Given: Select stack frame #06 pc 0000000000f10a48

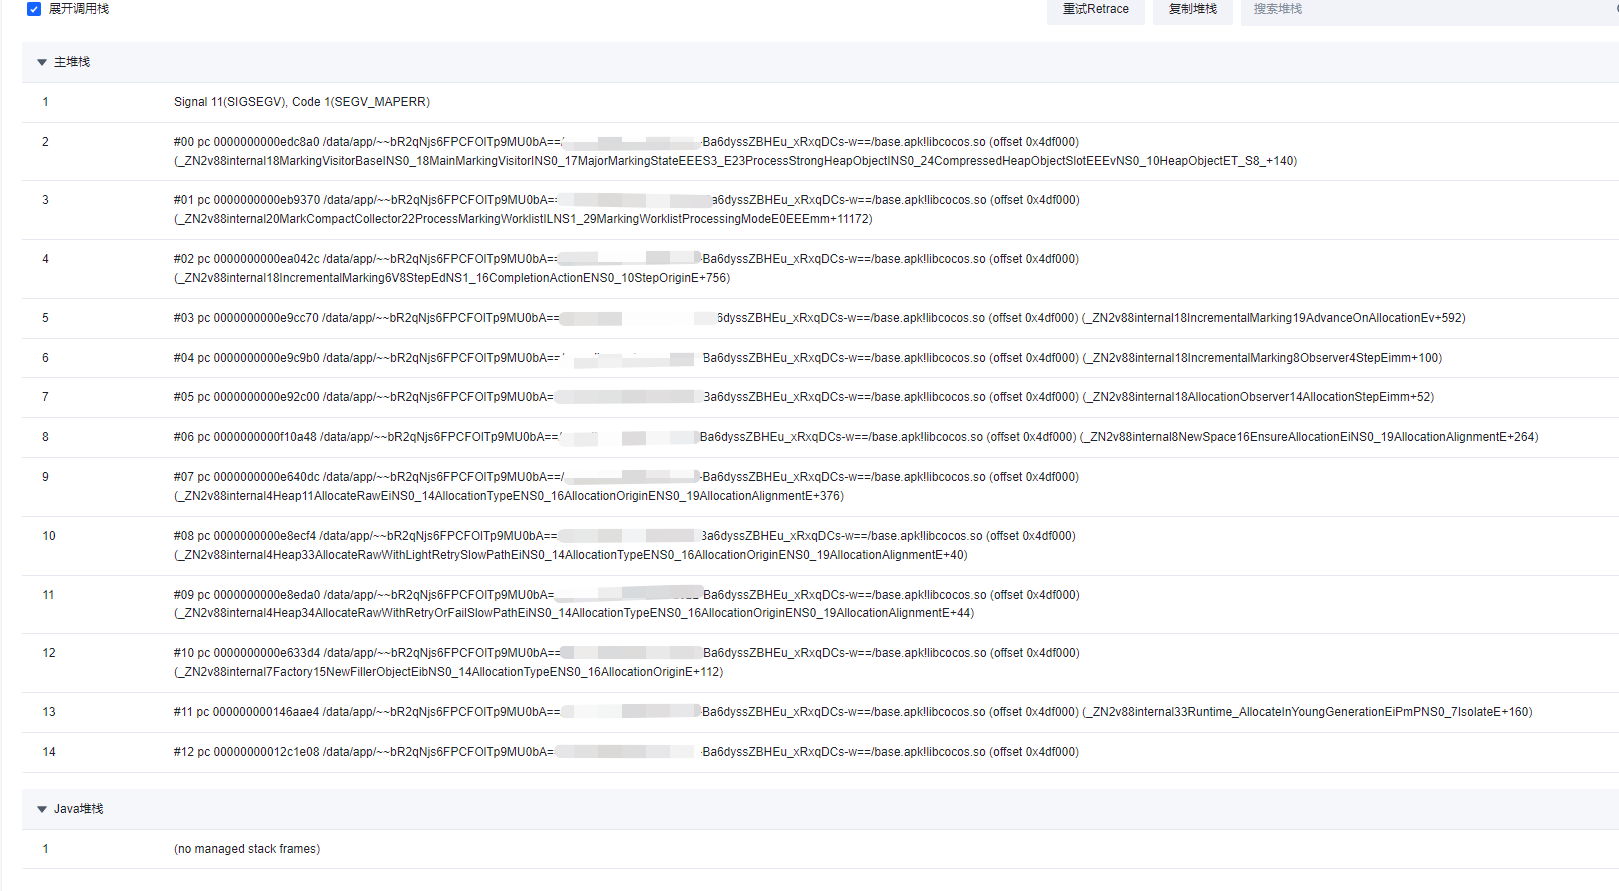Looking at the screenshot, I should click(820, 437).
